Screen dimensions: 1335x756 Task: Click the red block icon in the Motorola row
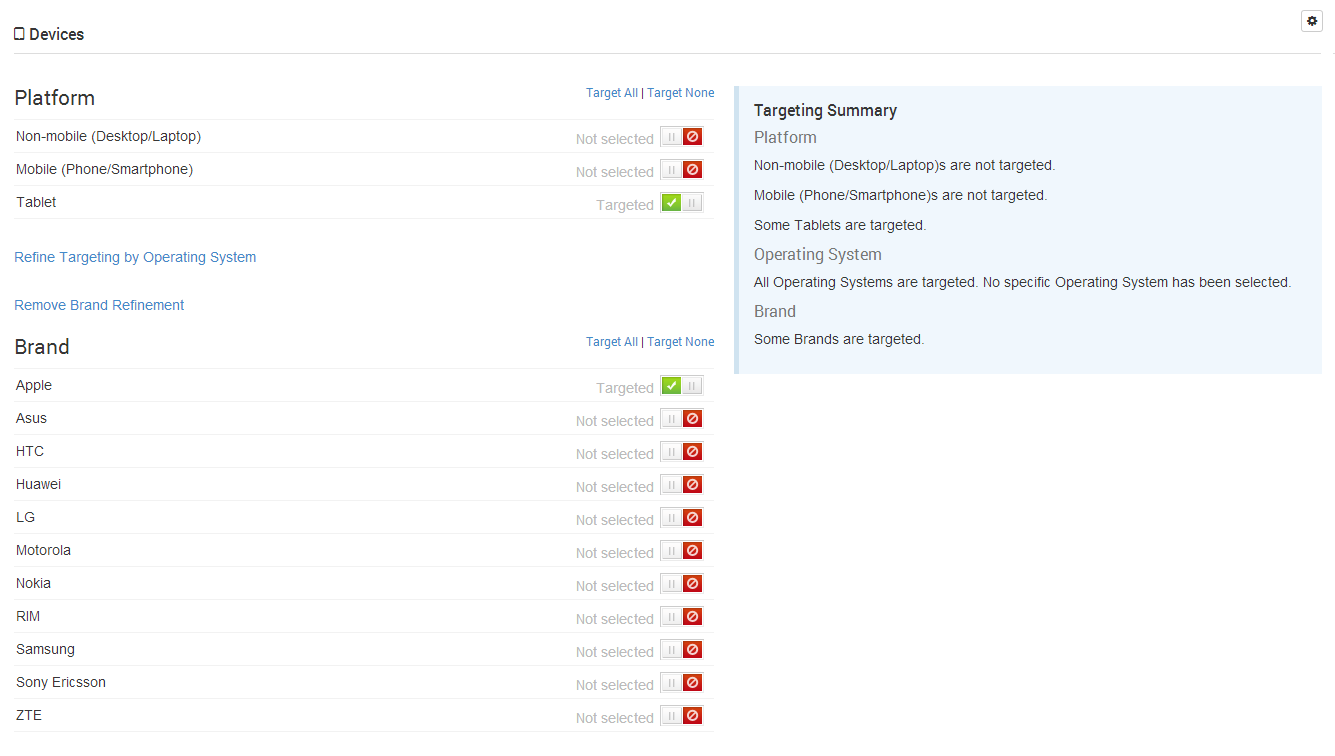692,551
